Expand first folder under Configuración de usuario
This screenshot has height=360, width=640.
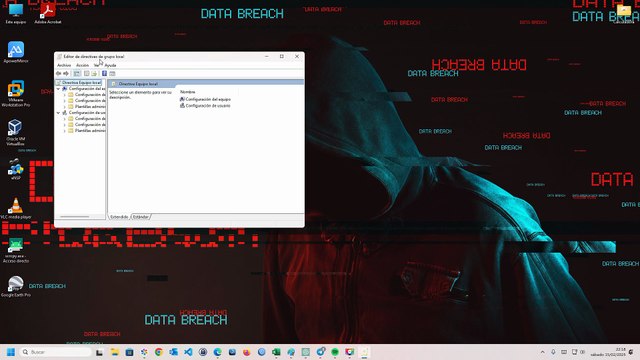tap(64, 119)
